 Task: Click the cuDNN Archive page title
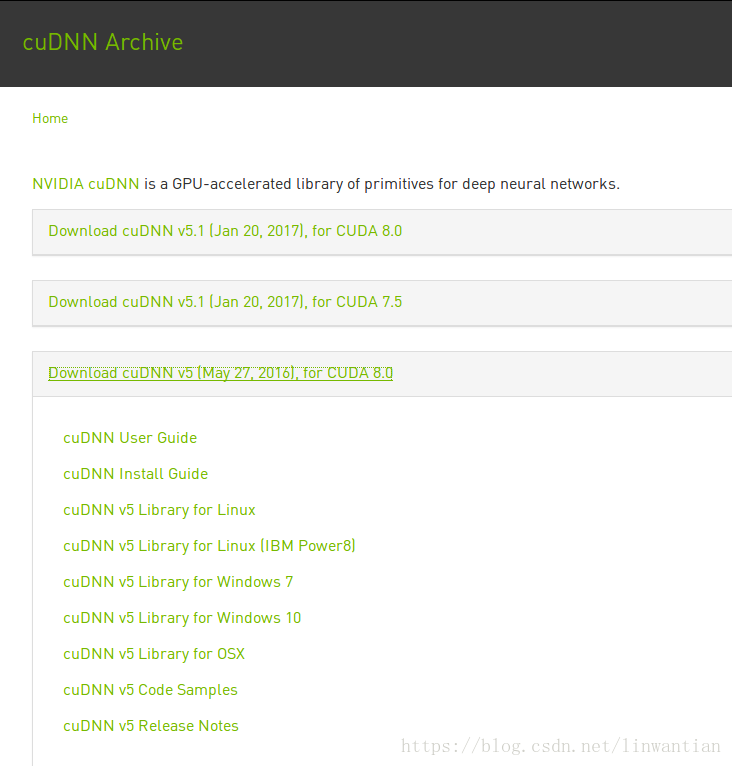[103, 43]
